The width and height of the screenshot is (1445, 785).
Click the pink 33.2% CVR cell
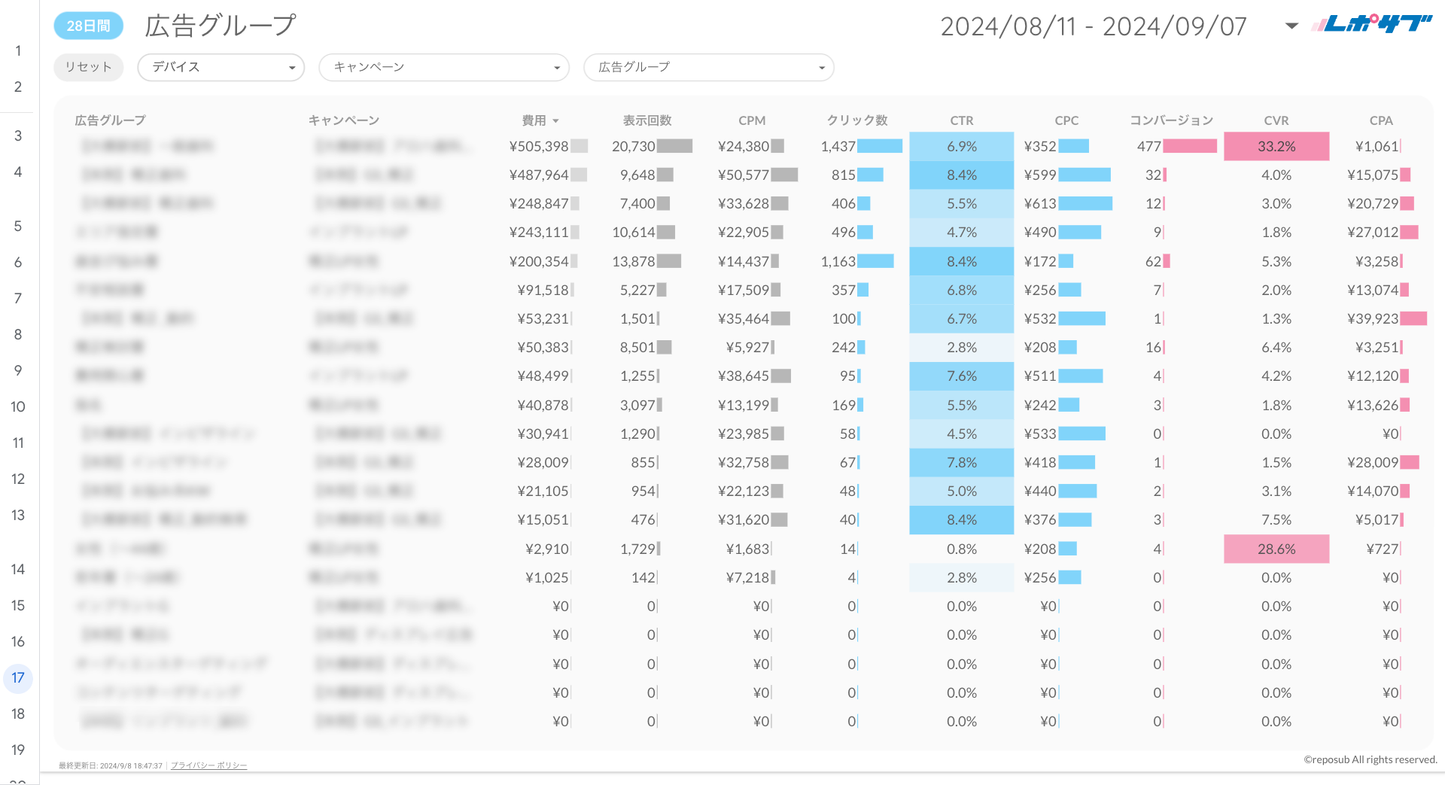point(1276,146)
